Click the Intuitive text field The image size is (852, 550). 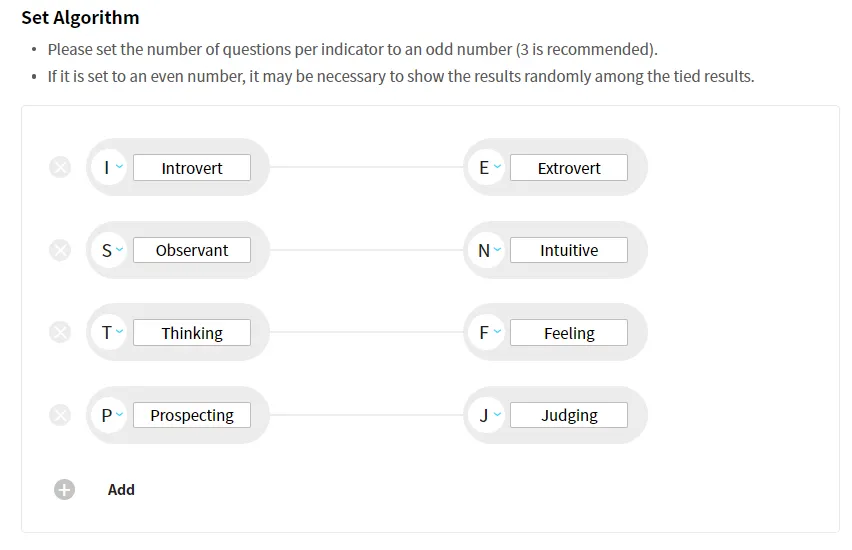[x=569, y=250]
